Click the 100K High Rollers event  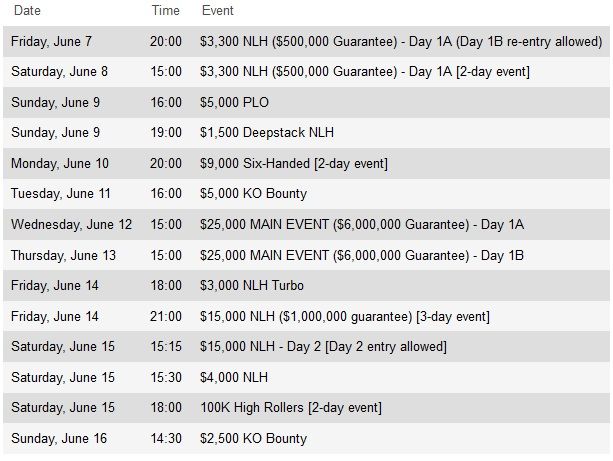pos(291,408)
